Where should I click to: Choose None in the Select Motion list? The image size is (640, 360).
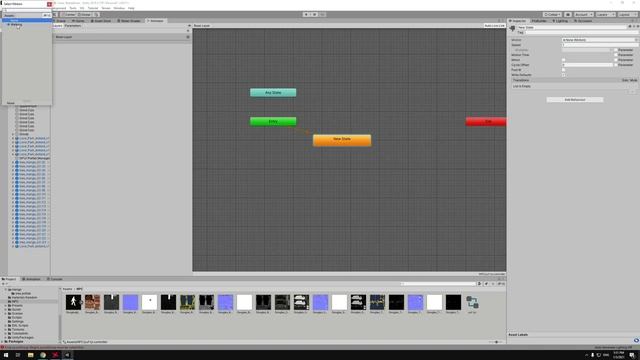click(27, 20)
